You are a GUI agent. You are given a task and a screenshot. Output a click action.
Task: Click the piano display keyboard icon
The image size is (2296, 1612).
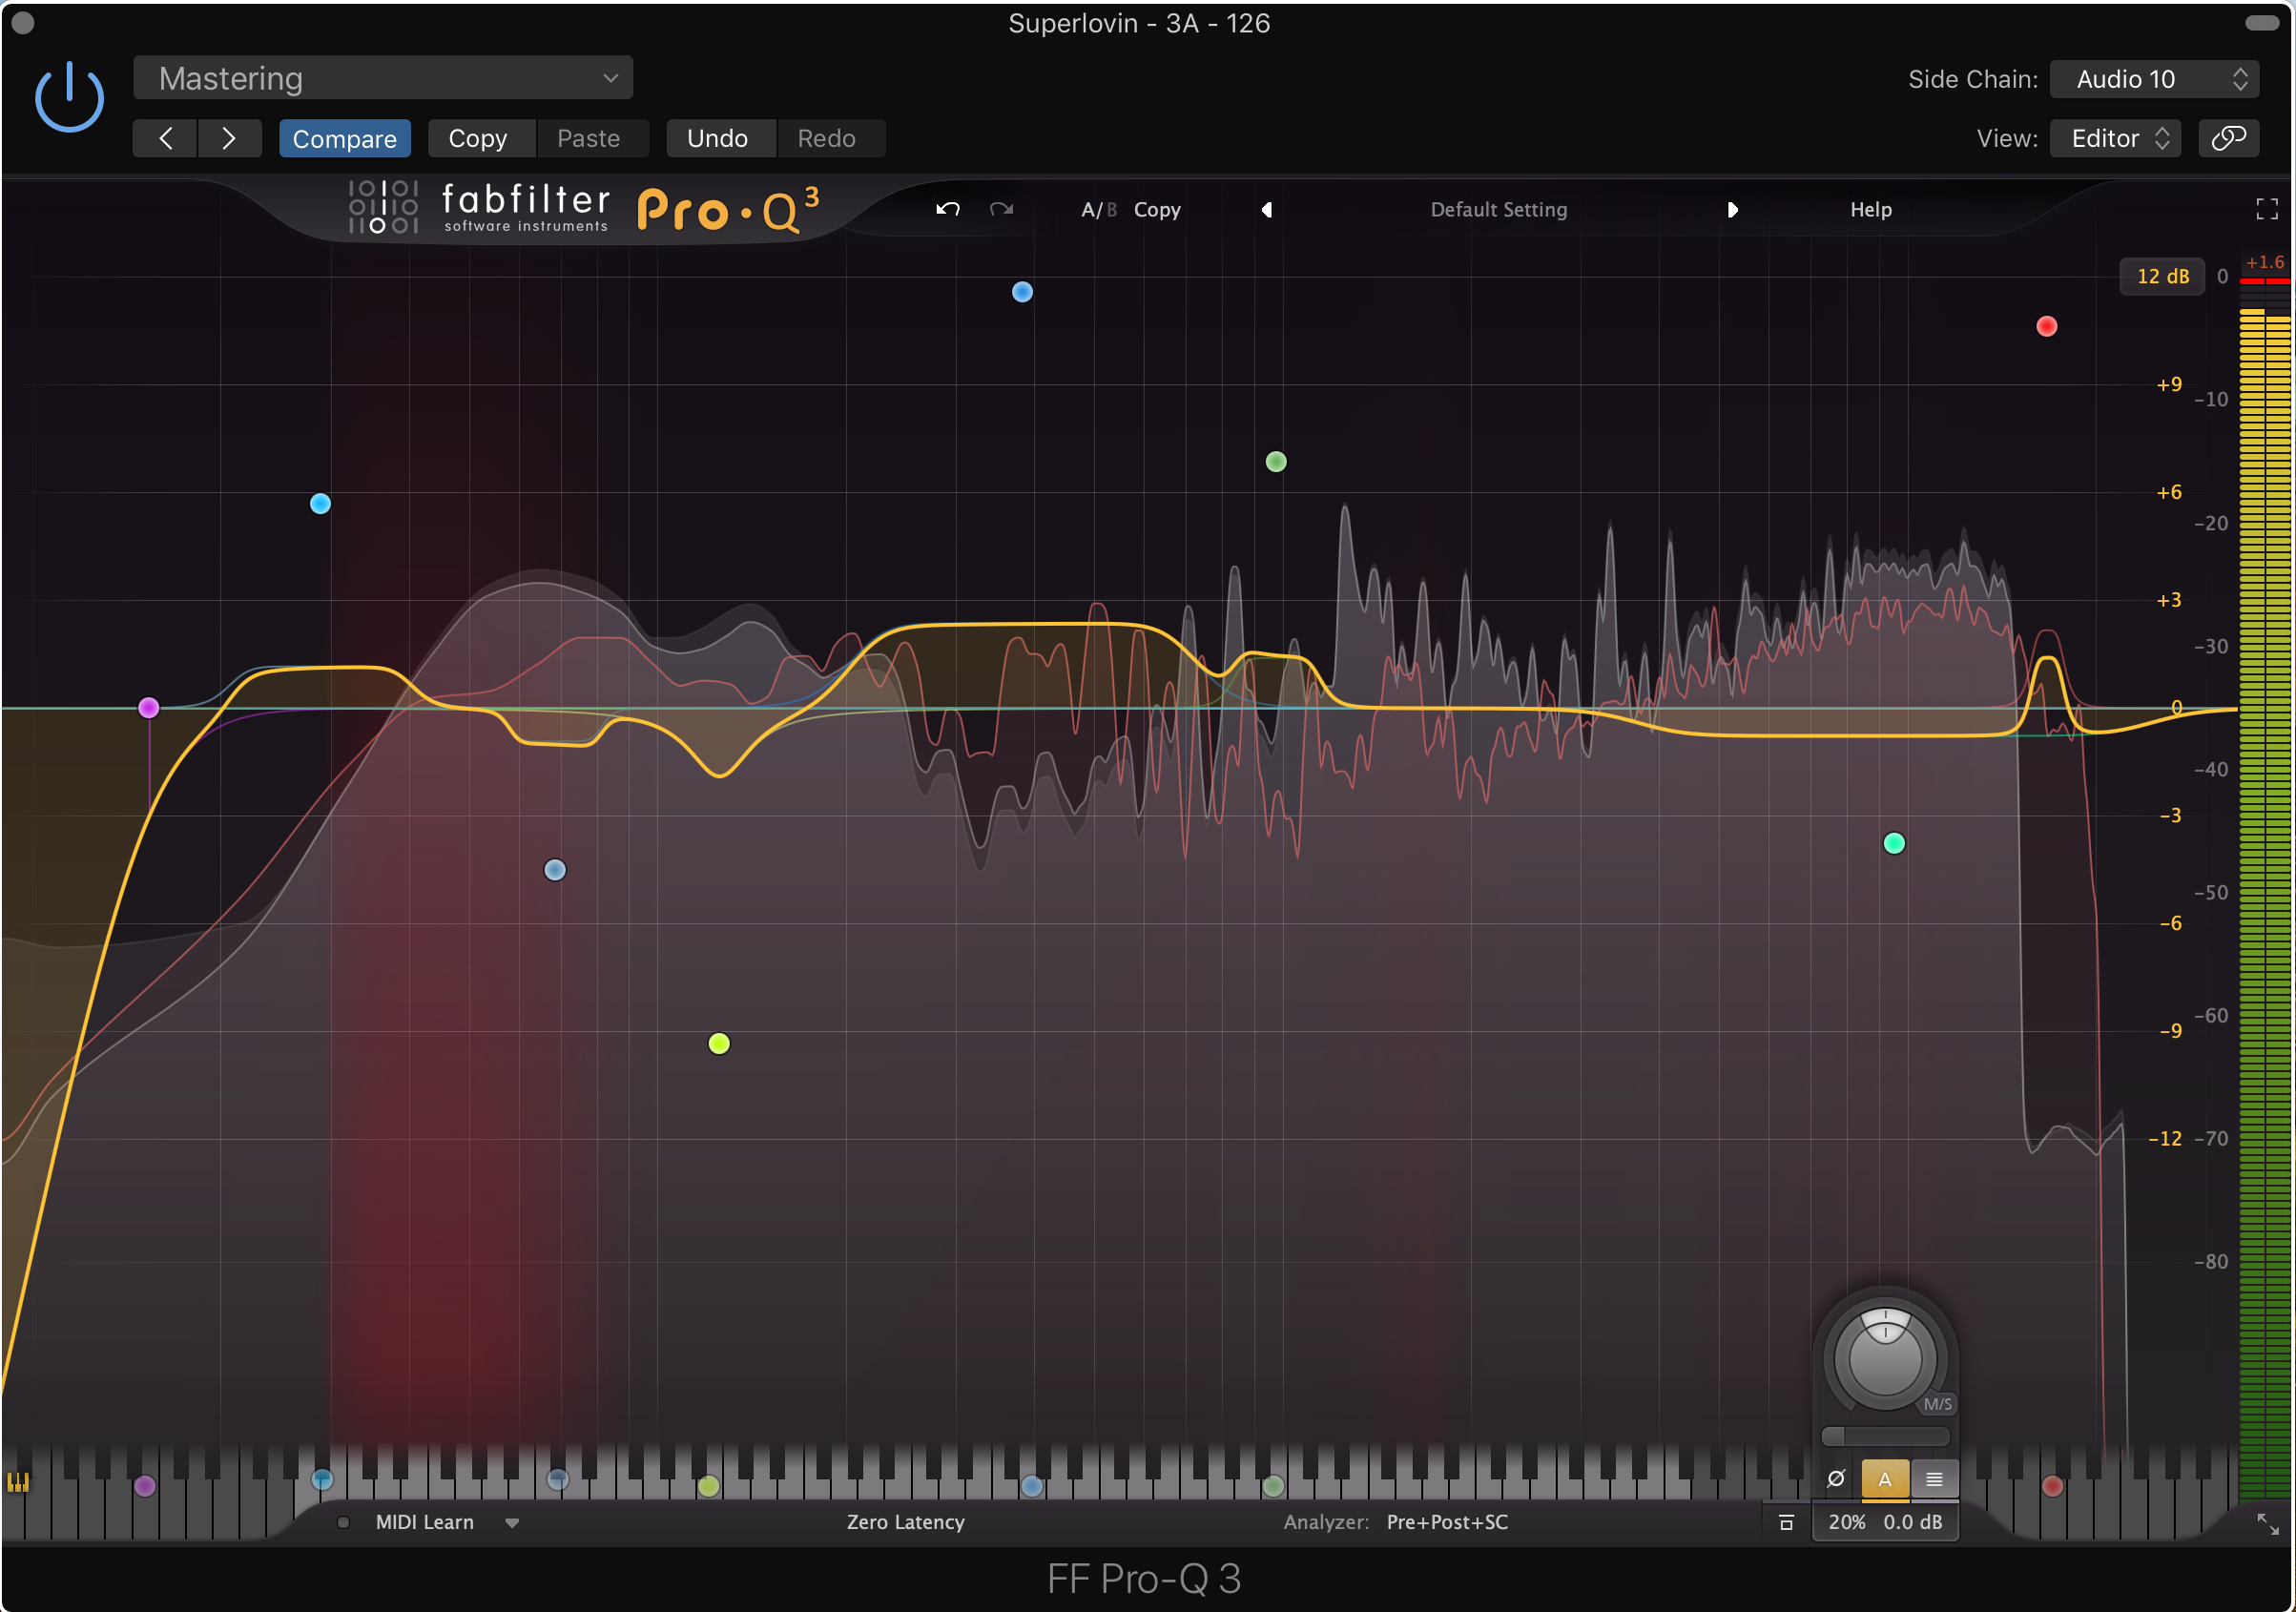tap(18, 1482)
